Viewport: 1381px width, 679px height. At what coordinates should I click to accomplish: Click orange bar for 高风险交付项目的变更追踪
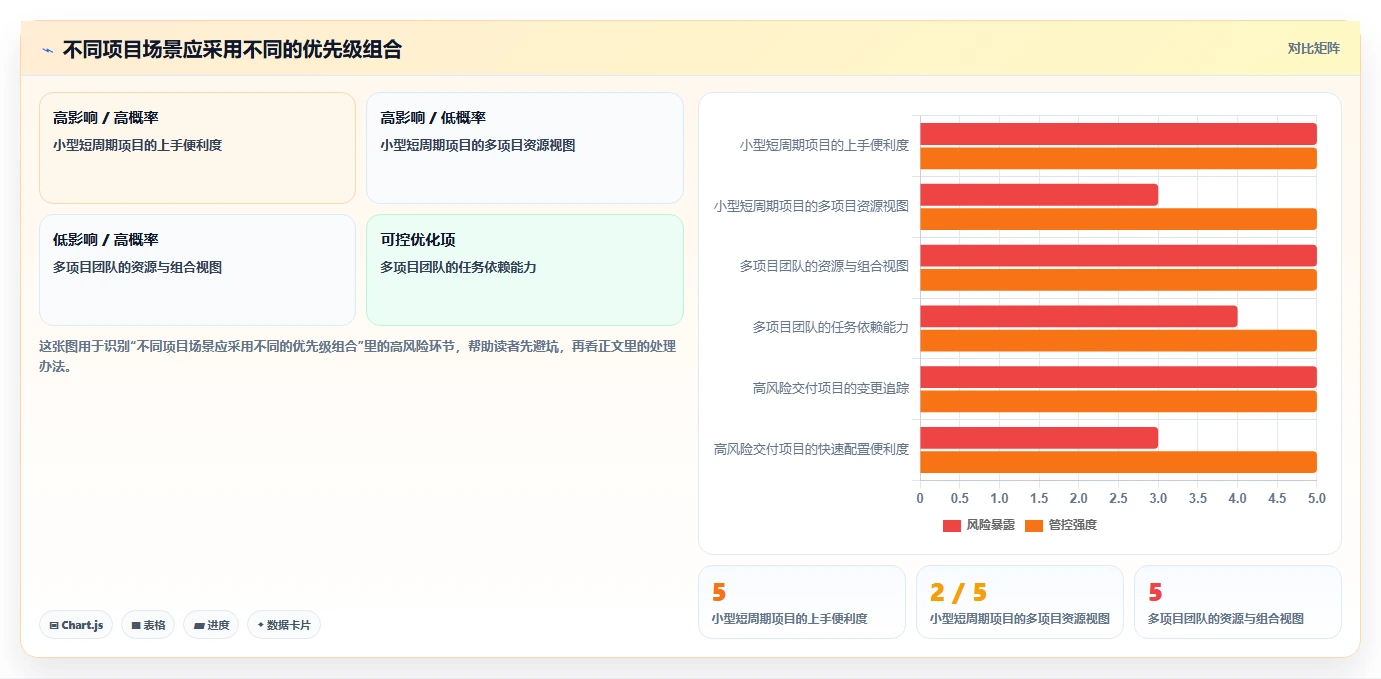pyautogui.click(x=1118, y=401)
